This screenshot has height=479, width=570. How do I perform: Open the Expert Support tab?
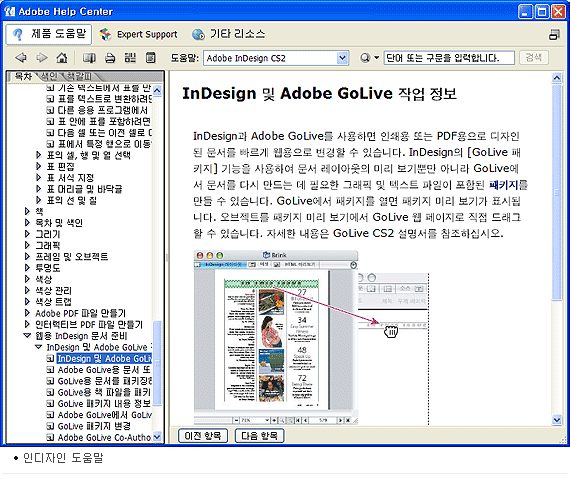139,35
